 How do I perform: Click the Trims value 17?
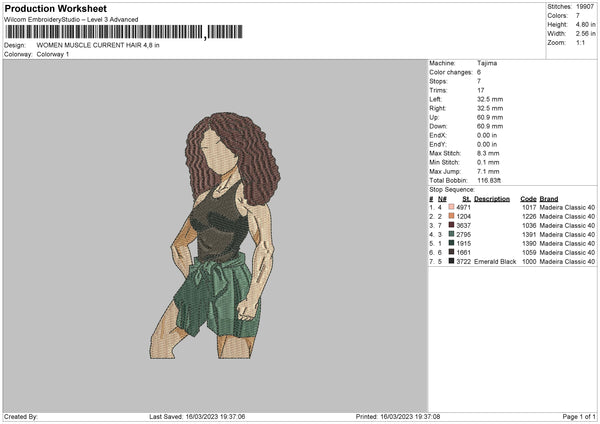(481, 90)
